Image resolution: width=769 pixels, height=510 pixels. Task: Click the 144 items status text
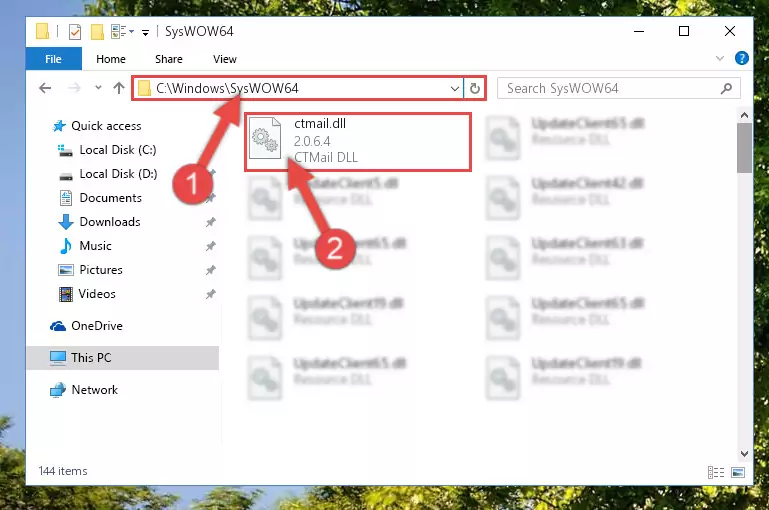pos(63,471)
